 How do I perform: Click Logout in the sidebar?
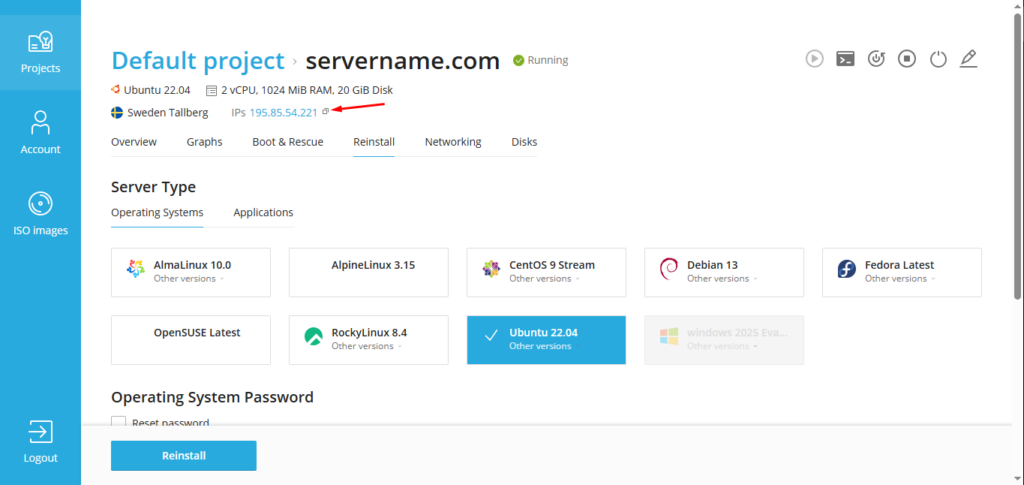(x=40, y=441)
